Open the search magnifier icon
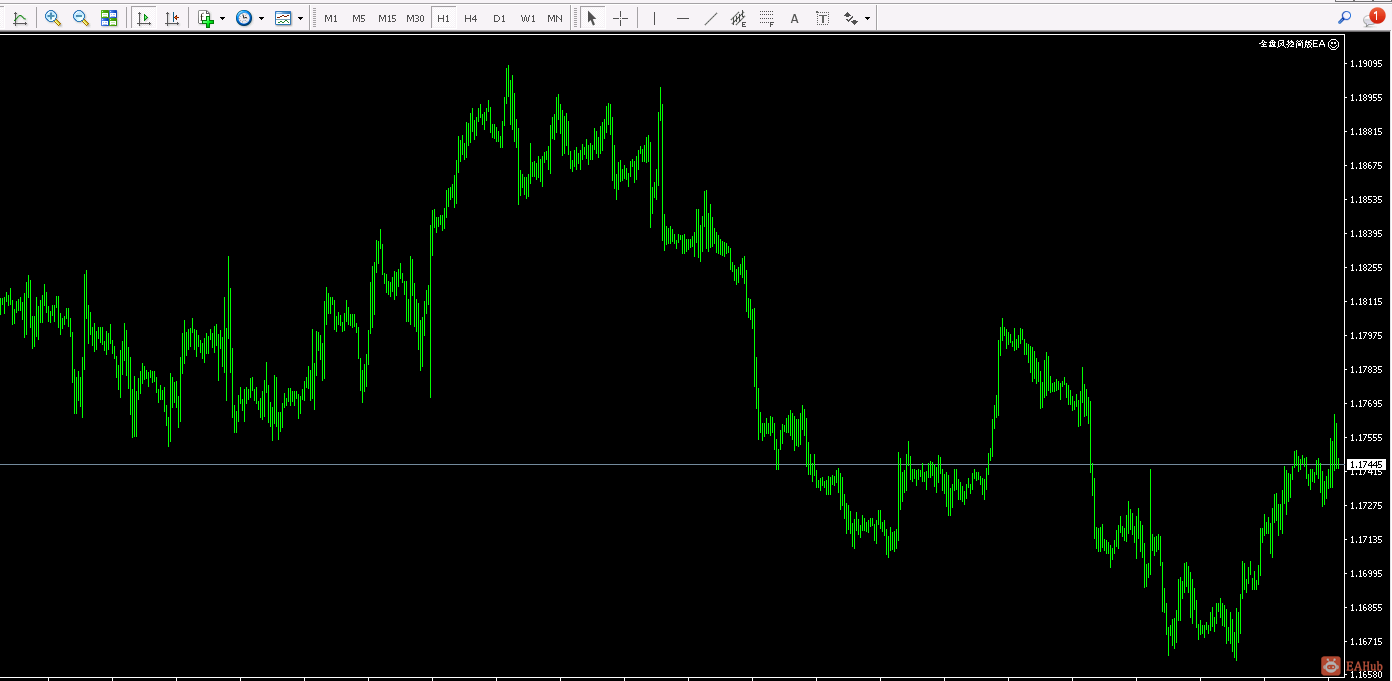The width and height of the screenshot is (1392, 681). click(1344, 18)
